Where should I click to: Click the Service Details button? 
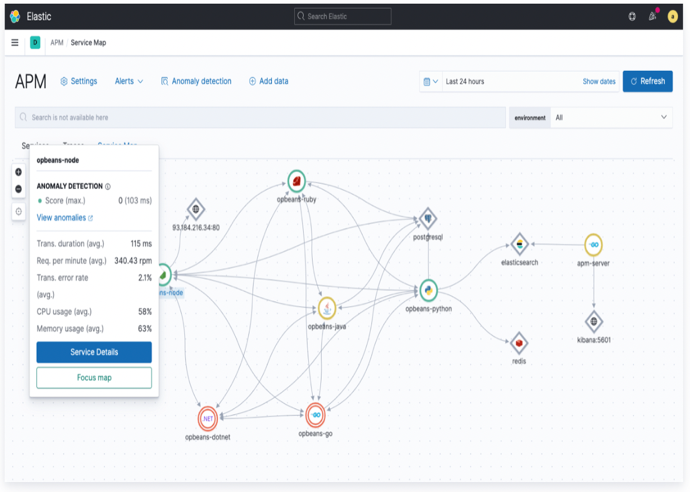(94, 352)
